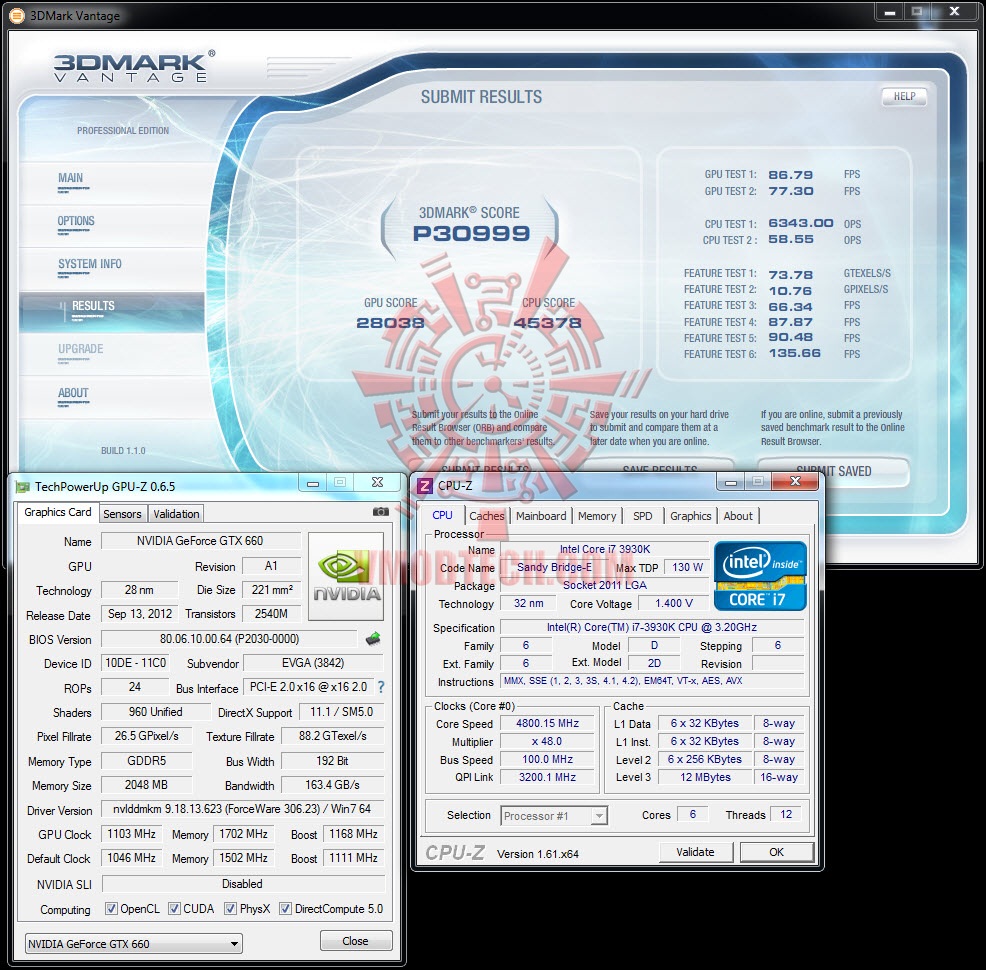Click the HELP button in 3DMark

pyautogui.click(x=904, y=96)
